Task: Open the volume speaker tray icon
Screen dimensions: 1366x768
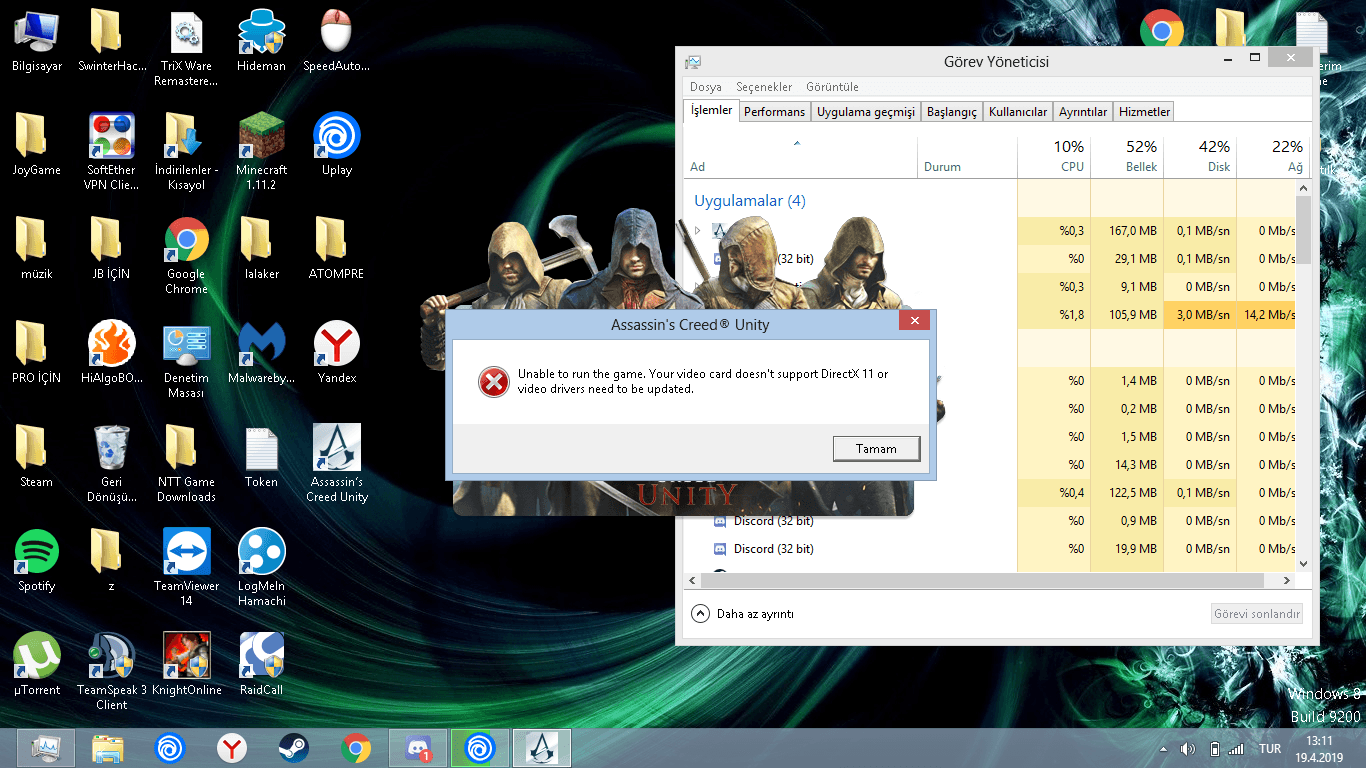Action: [x=1188, y=748]
